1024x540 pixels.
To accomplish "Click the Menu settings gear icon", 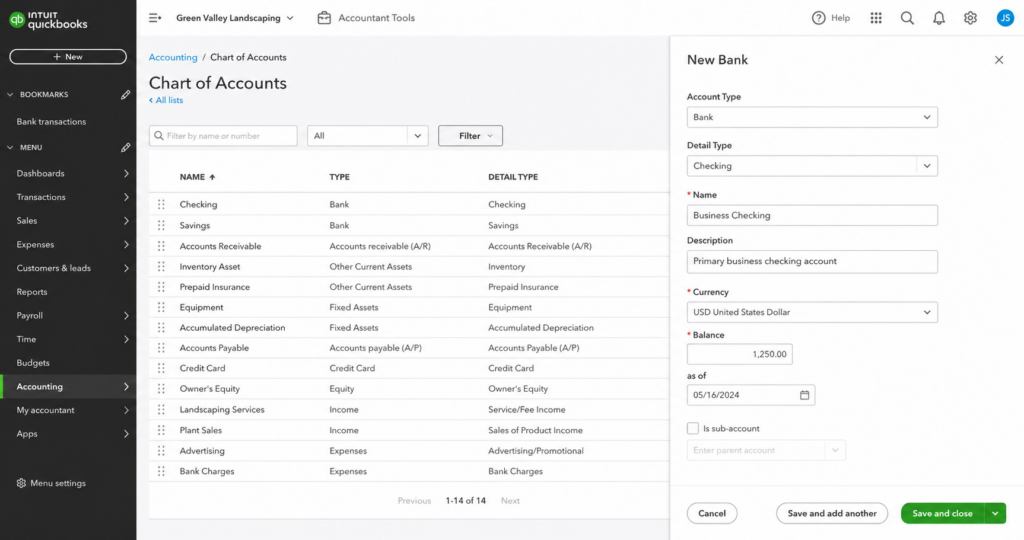I will pos(21,483).
